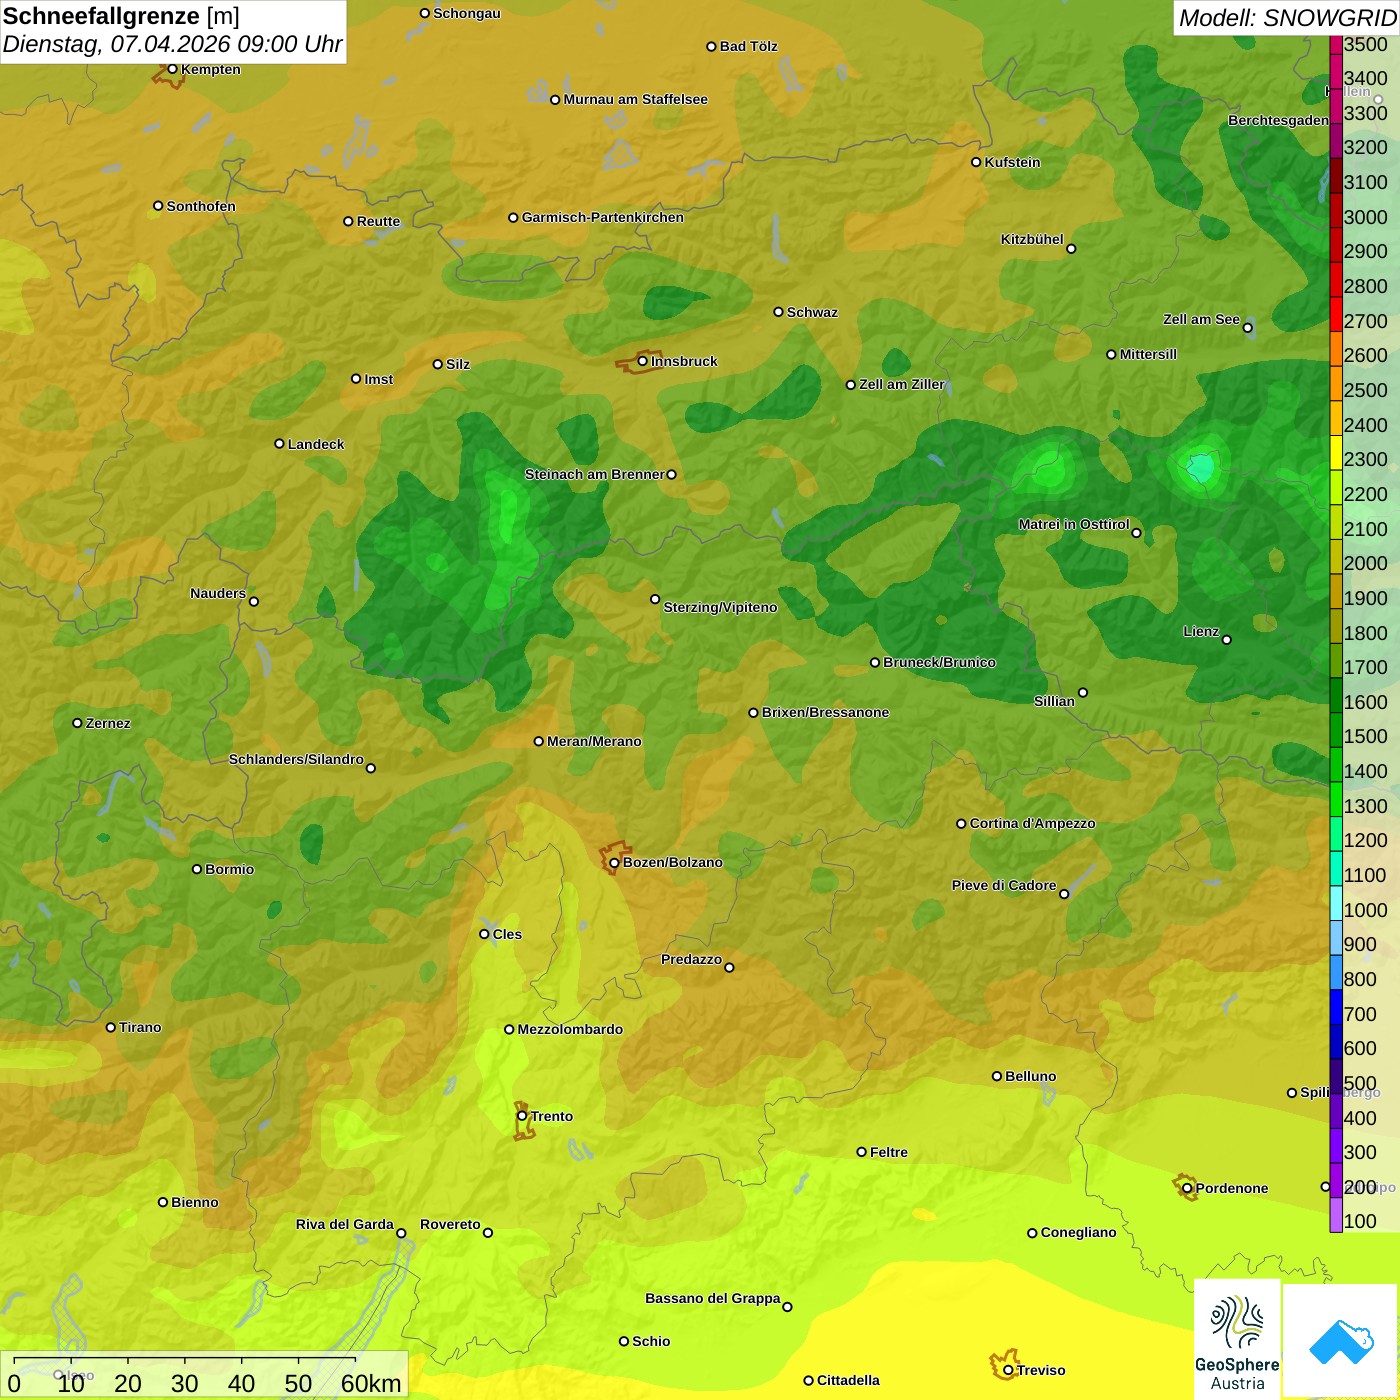Click the Zell am See location dot
1400x1400 pixels.
1247,327
